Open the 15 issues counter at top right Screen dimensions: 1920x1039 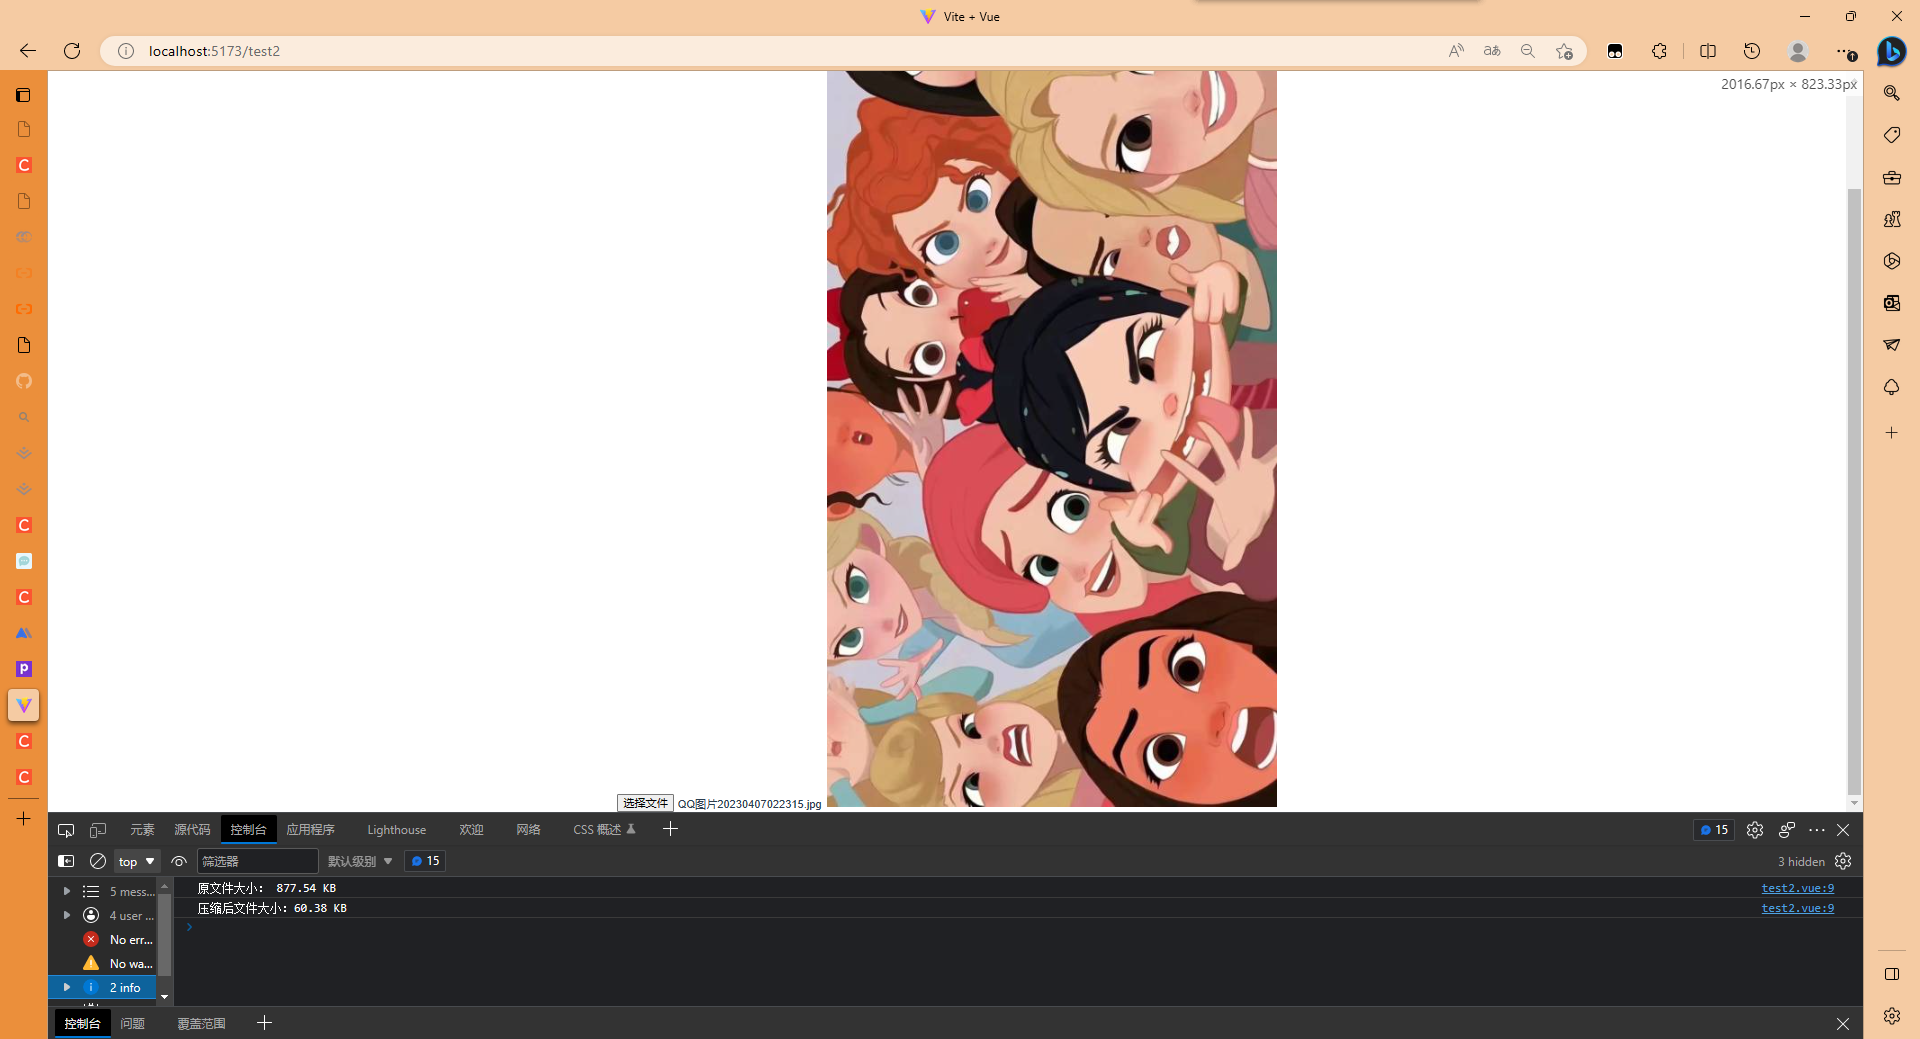tap(1714, 830)
